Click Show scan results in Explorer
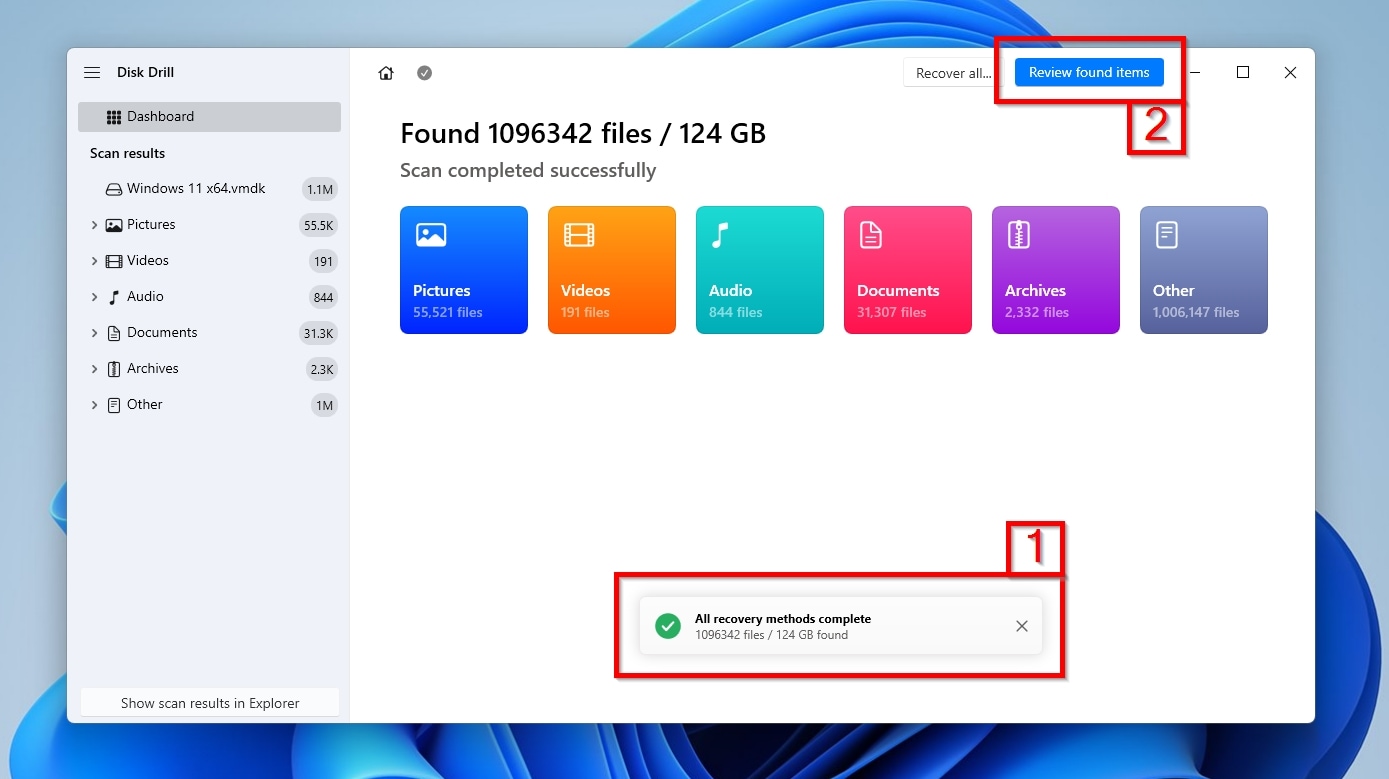1389x779 pixels. pyautogui.click(x=210, y=703)
